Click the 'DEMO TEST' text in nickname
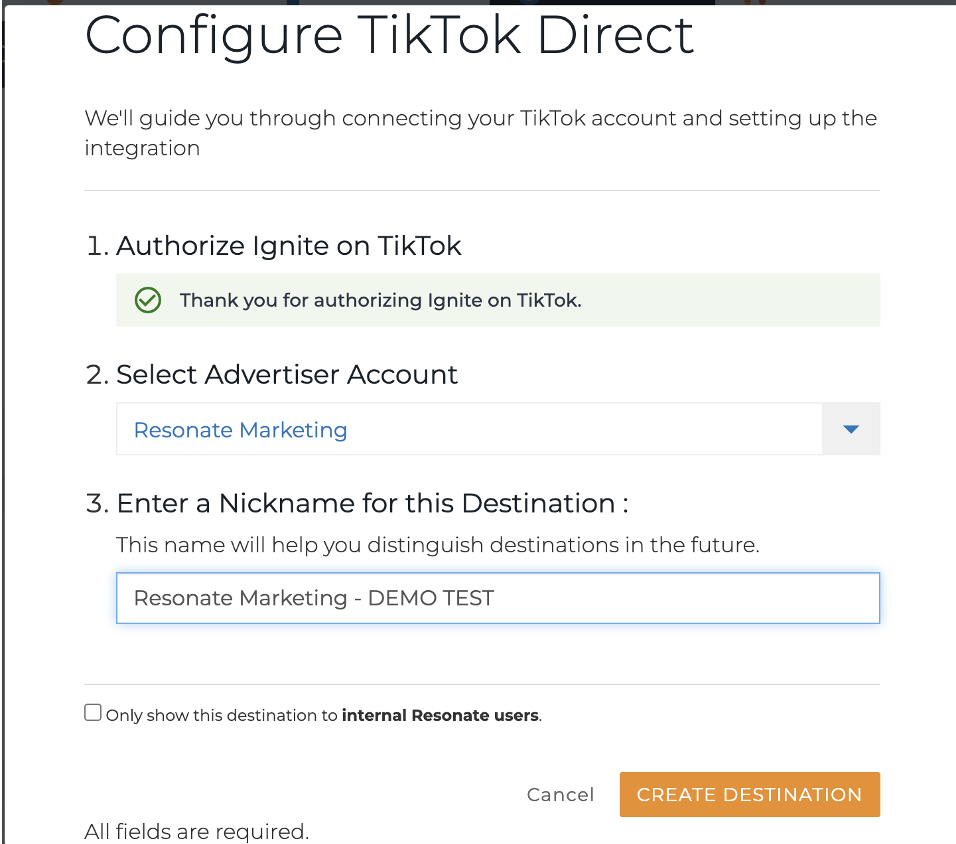Screen dimensions: 956x844 [431, 598]
